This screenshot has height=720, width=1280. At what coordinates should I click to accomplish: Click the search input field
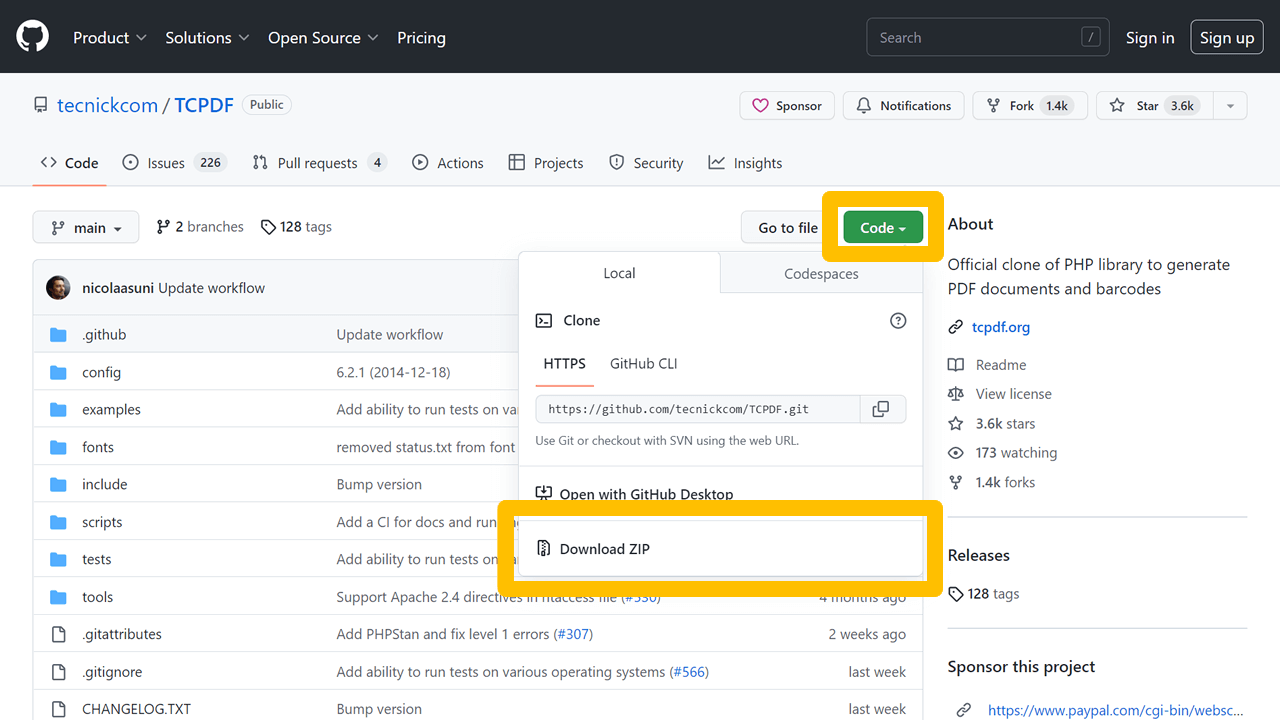tap(975, 38)
